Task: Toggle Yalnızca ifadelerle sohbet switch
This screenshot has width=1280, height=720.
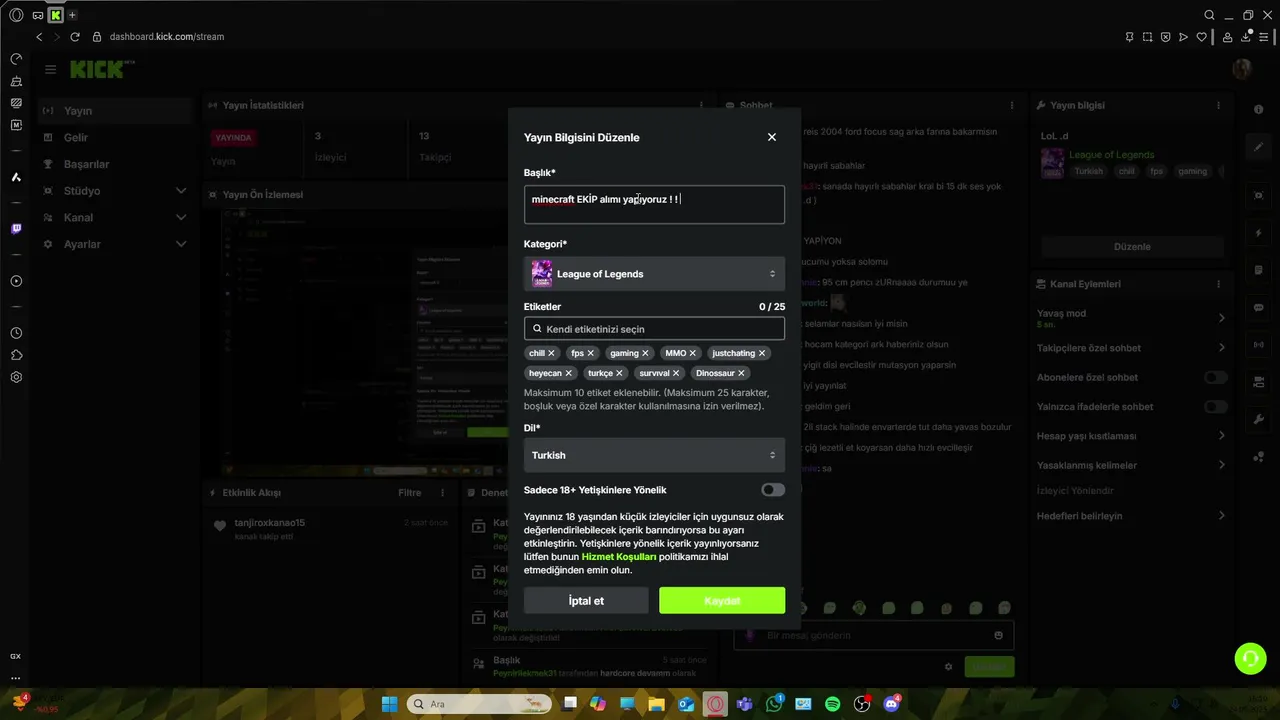Action: 1216,407
